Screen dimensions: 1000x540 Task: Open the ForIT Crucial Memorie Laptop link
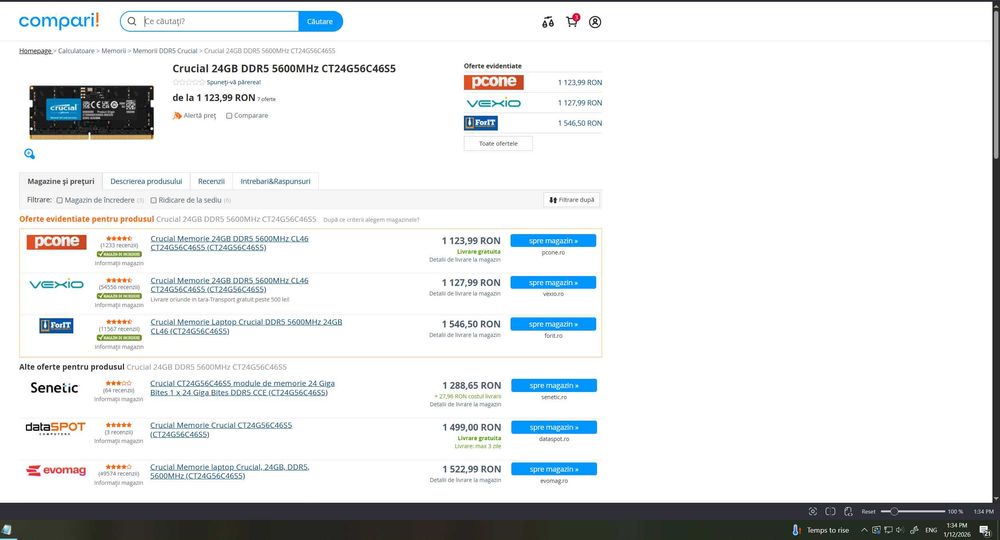pyautogui.click(x=246, y=326)
